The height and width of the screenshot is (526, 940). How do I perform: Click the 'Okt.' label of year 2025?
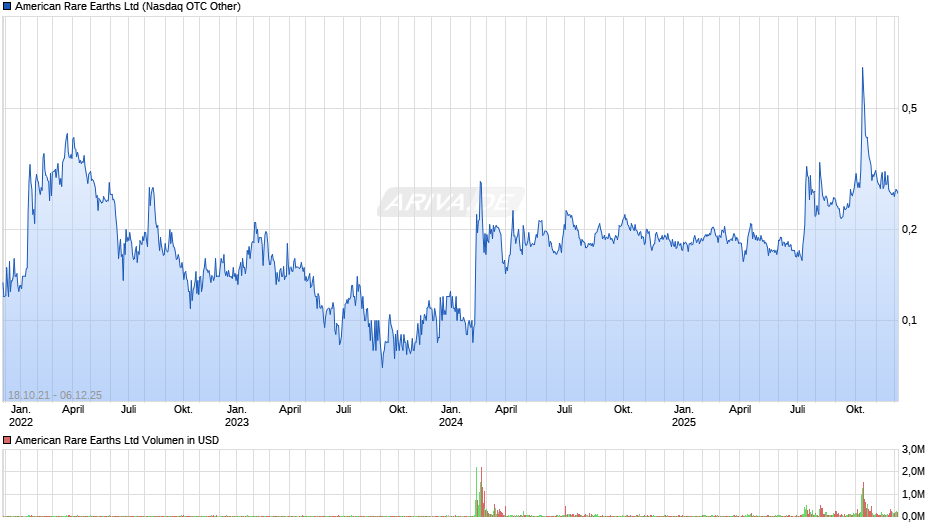(x=855, y=410)
